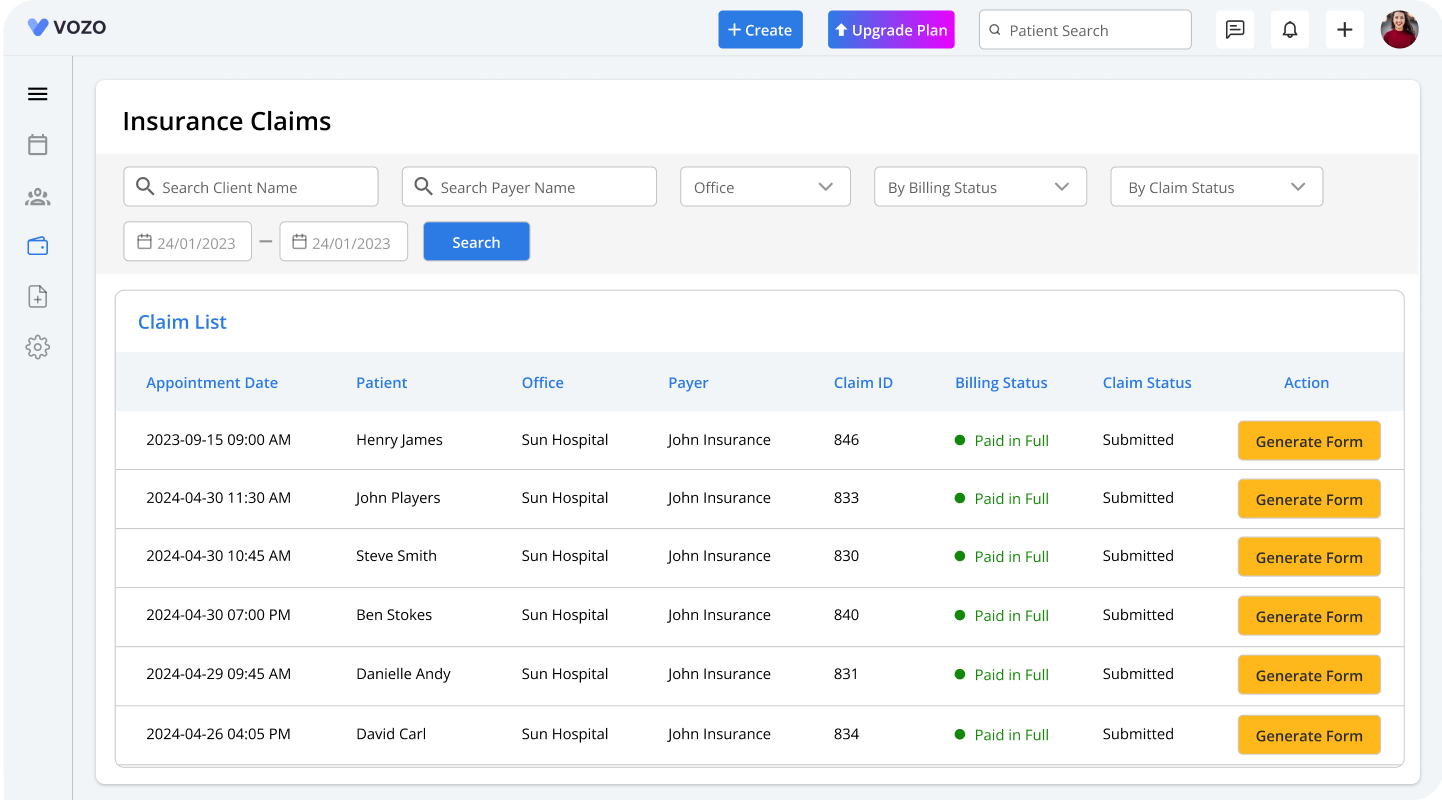Click Sun Hospital in Steve Smith row
Image resolution: width=1442 pixels, height=800 pixels.
pos(564,556)
